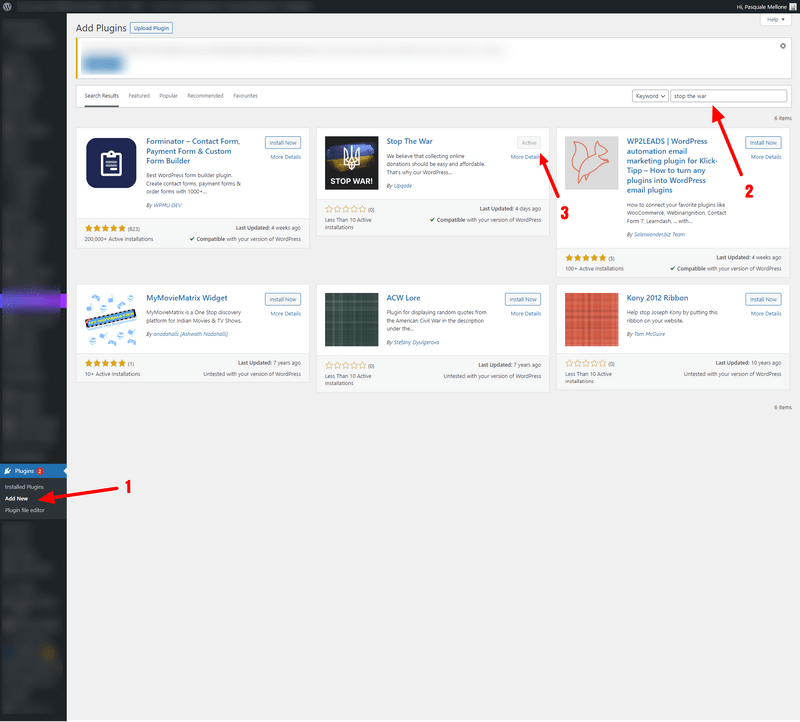Screen dimensions: 800x722
Task: Click the user avatar next to Pasquale Mellone
Action: point(793,7)
